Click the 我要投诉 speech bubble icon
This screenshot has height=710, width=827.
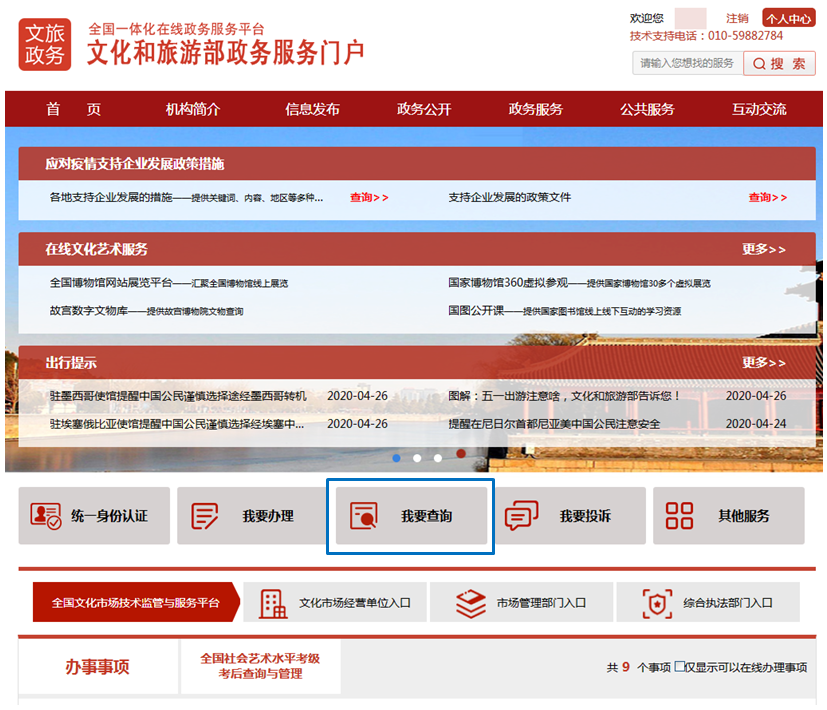coord(521,516)
